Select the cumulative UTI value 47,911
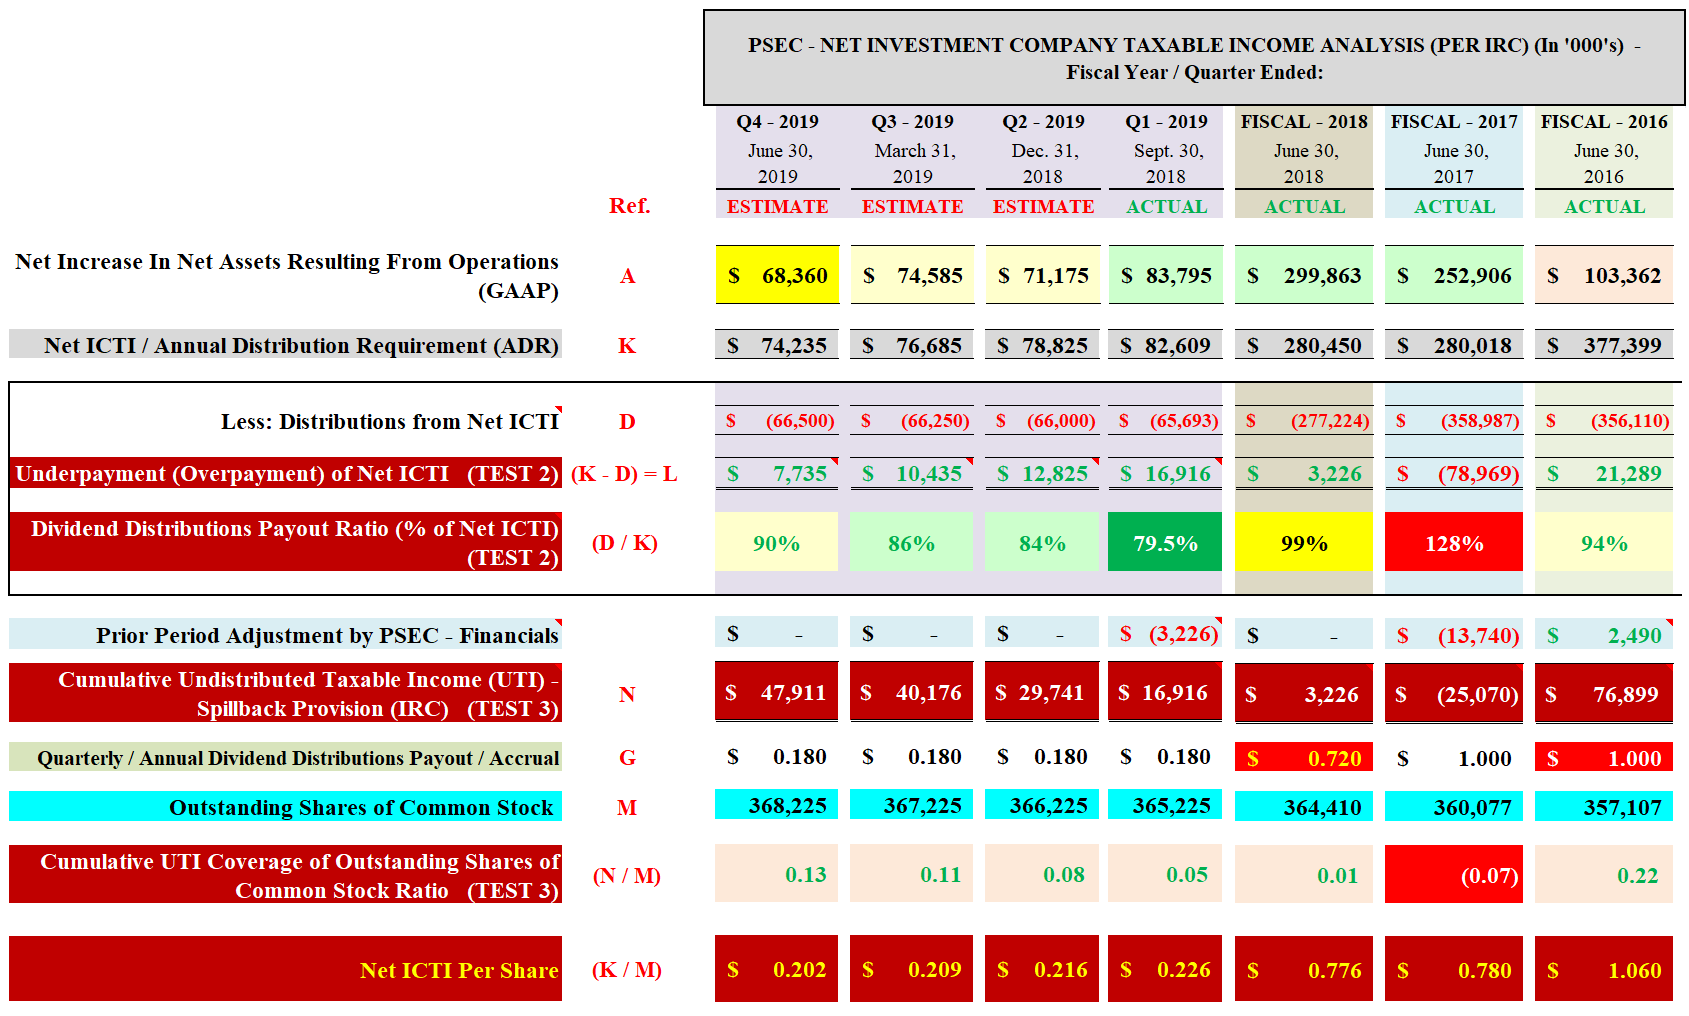 click(x=777, y=692)
